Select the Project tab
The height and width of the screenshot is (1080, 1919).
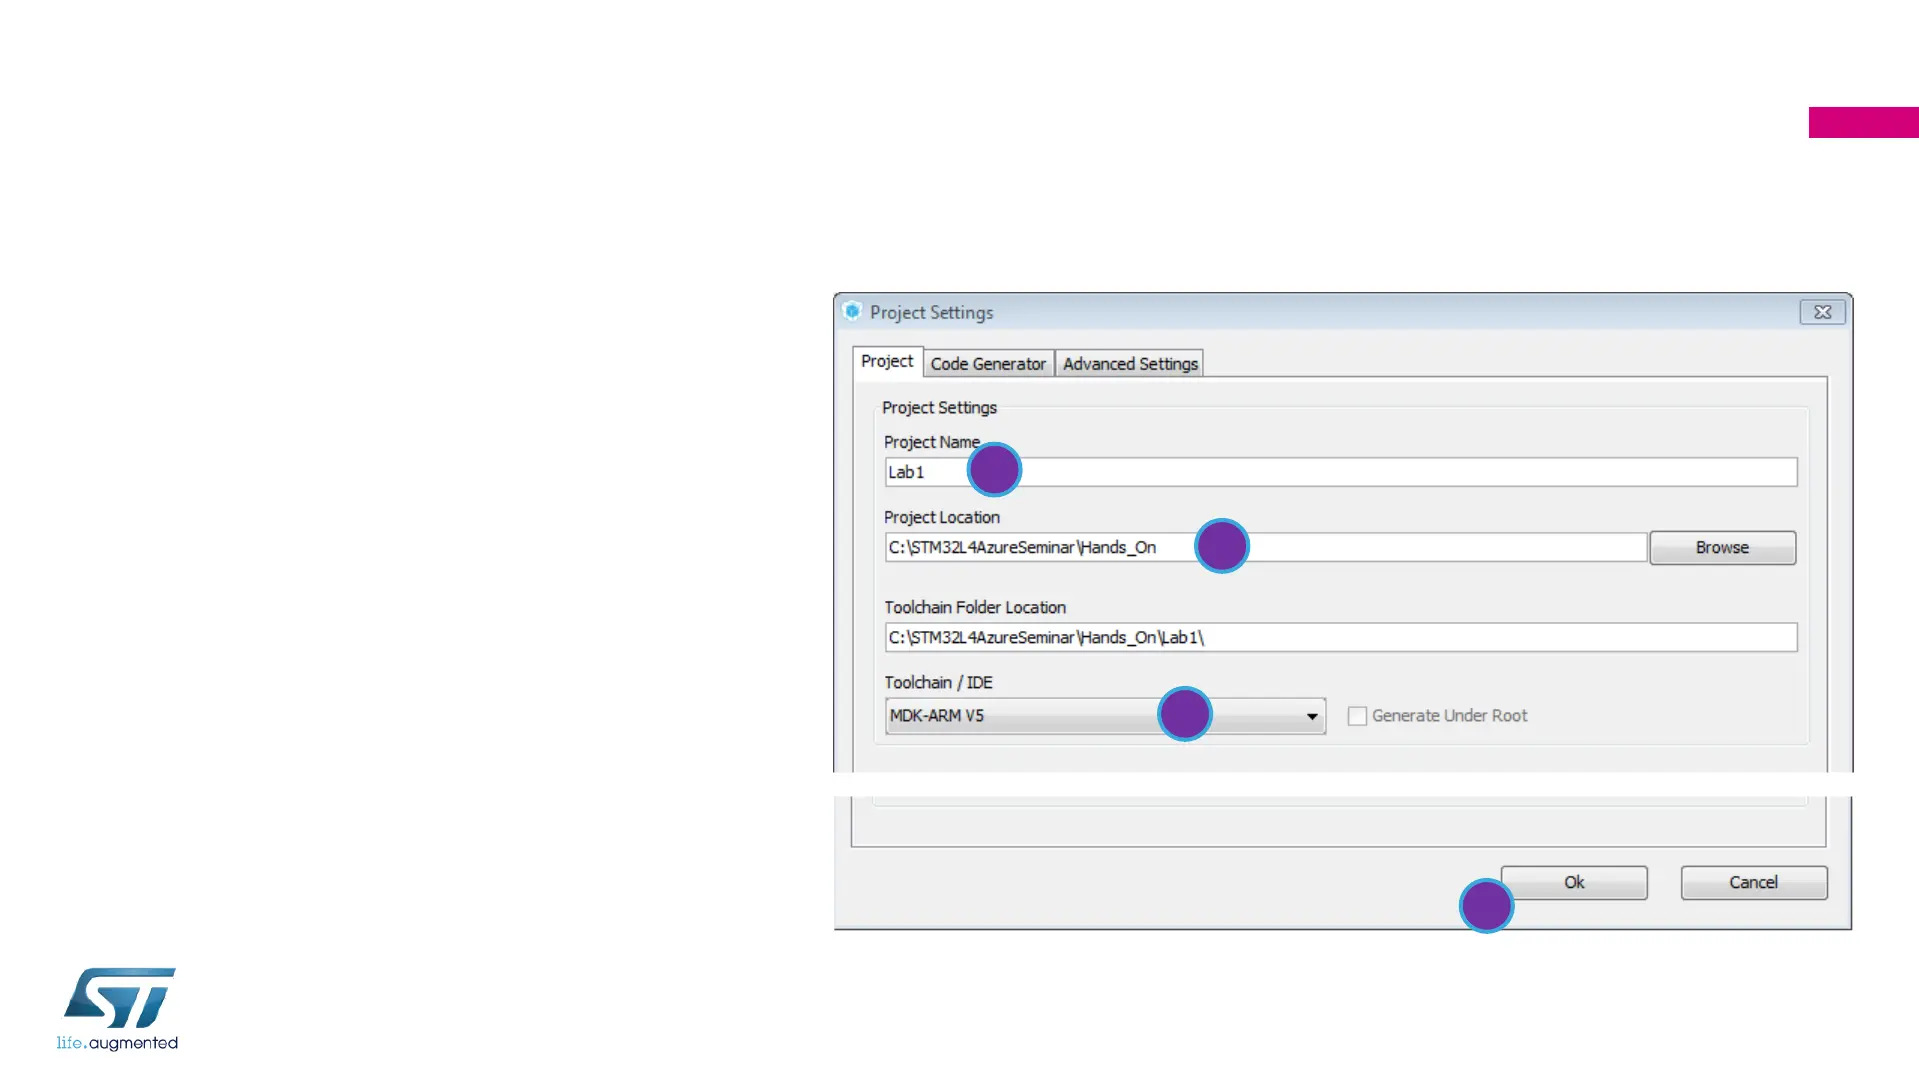point(887,362)
